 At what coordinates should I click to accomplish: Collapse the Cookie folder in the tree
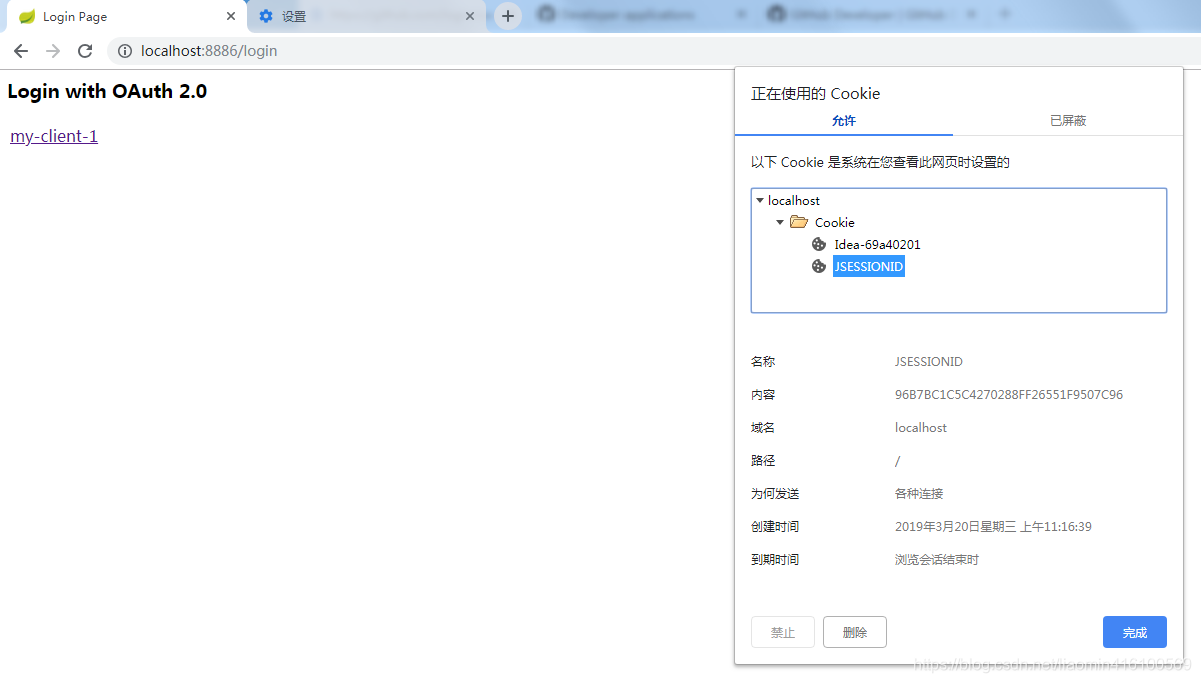point(781,222)
